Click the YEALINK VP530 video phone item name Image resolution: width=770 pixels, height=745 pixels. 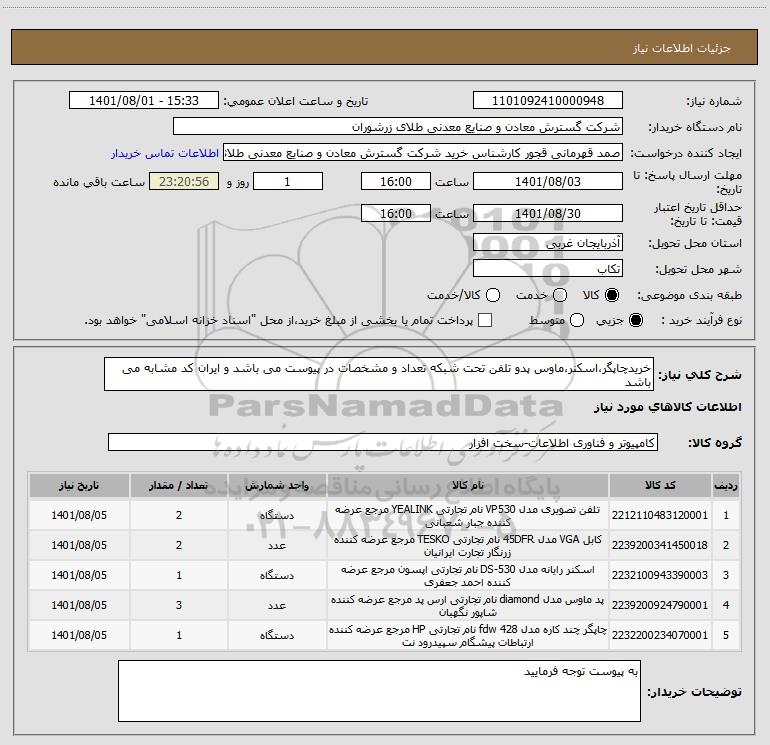(x=468, y=516)
